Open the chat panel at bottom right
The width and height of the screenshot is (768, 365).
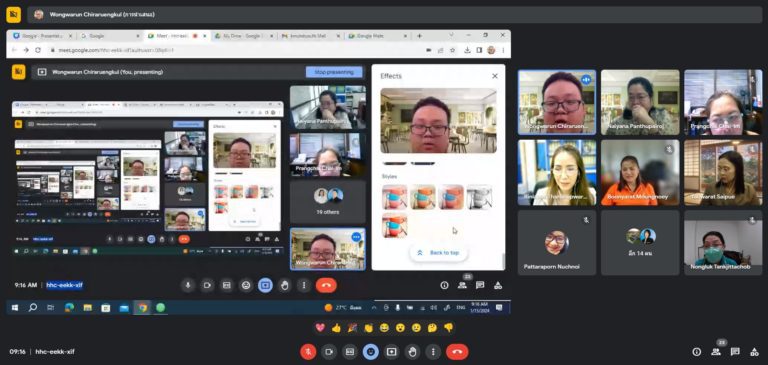(735, 351)
